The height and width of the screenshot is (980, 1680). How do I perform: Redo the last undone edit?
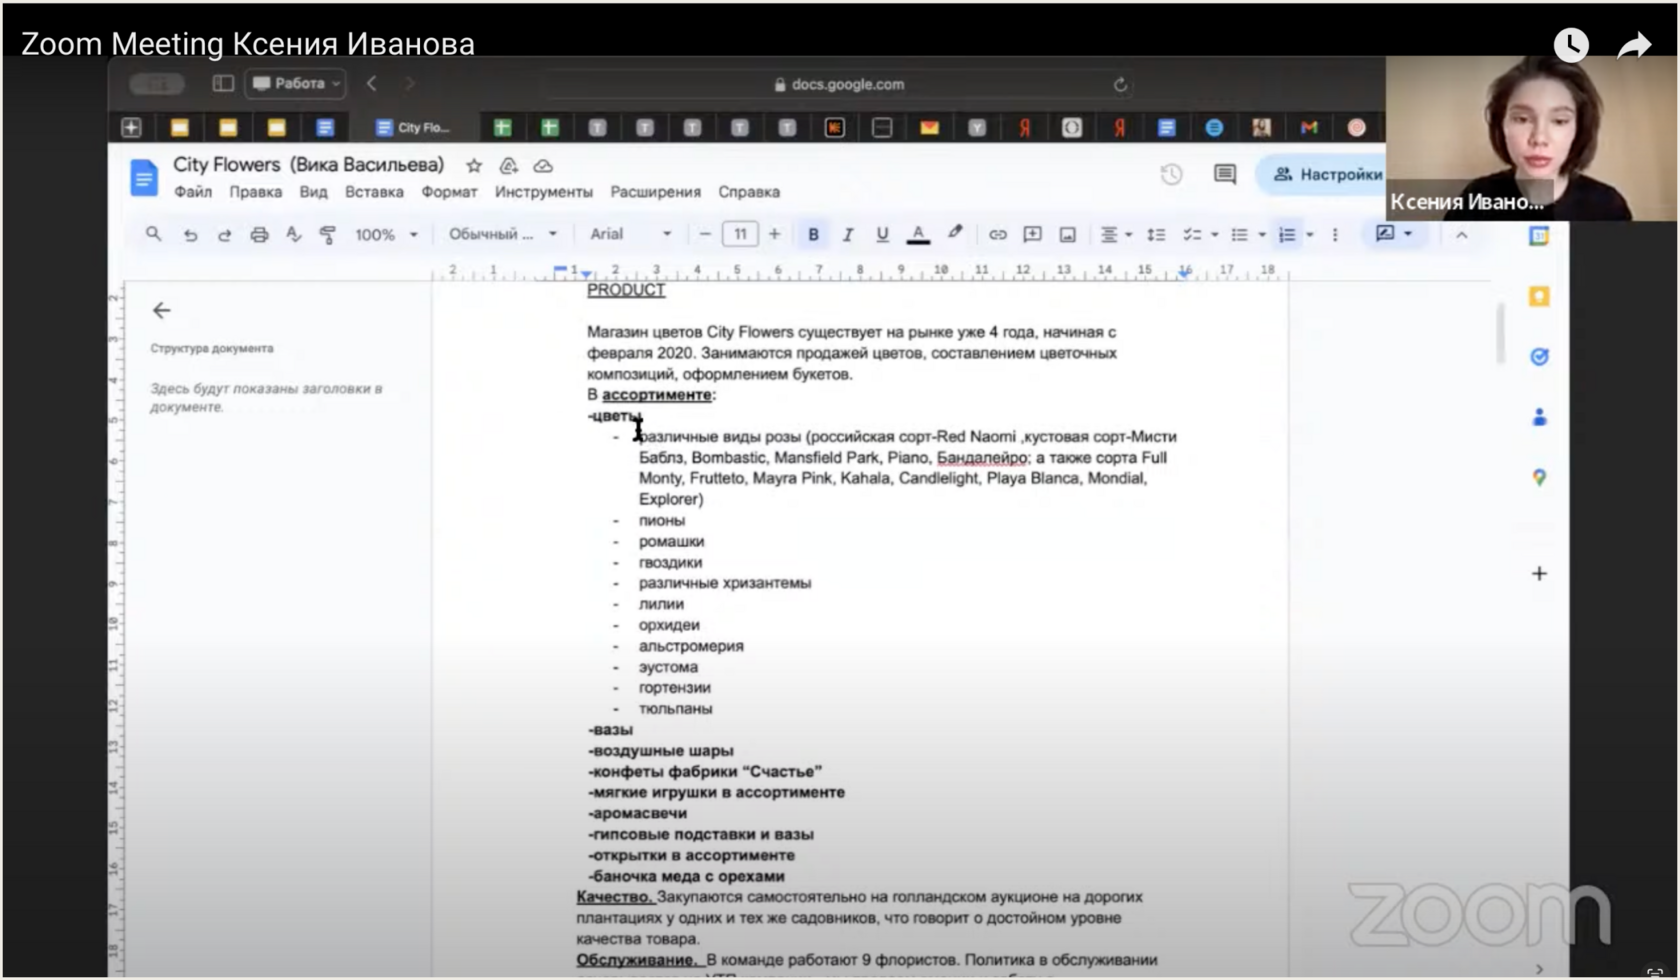224,235
